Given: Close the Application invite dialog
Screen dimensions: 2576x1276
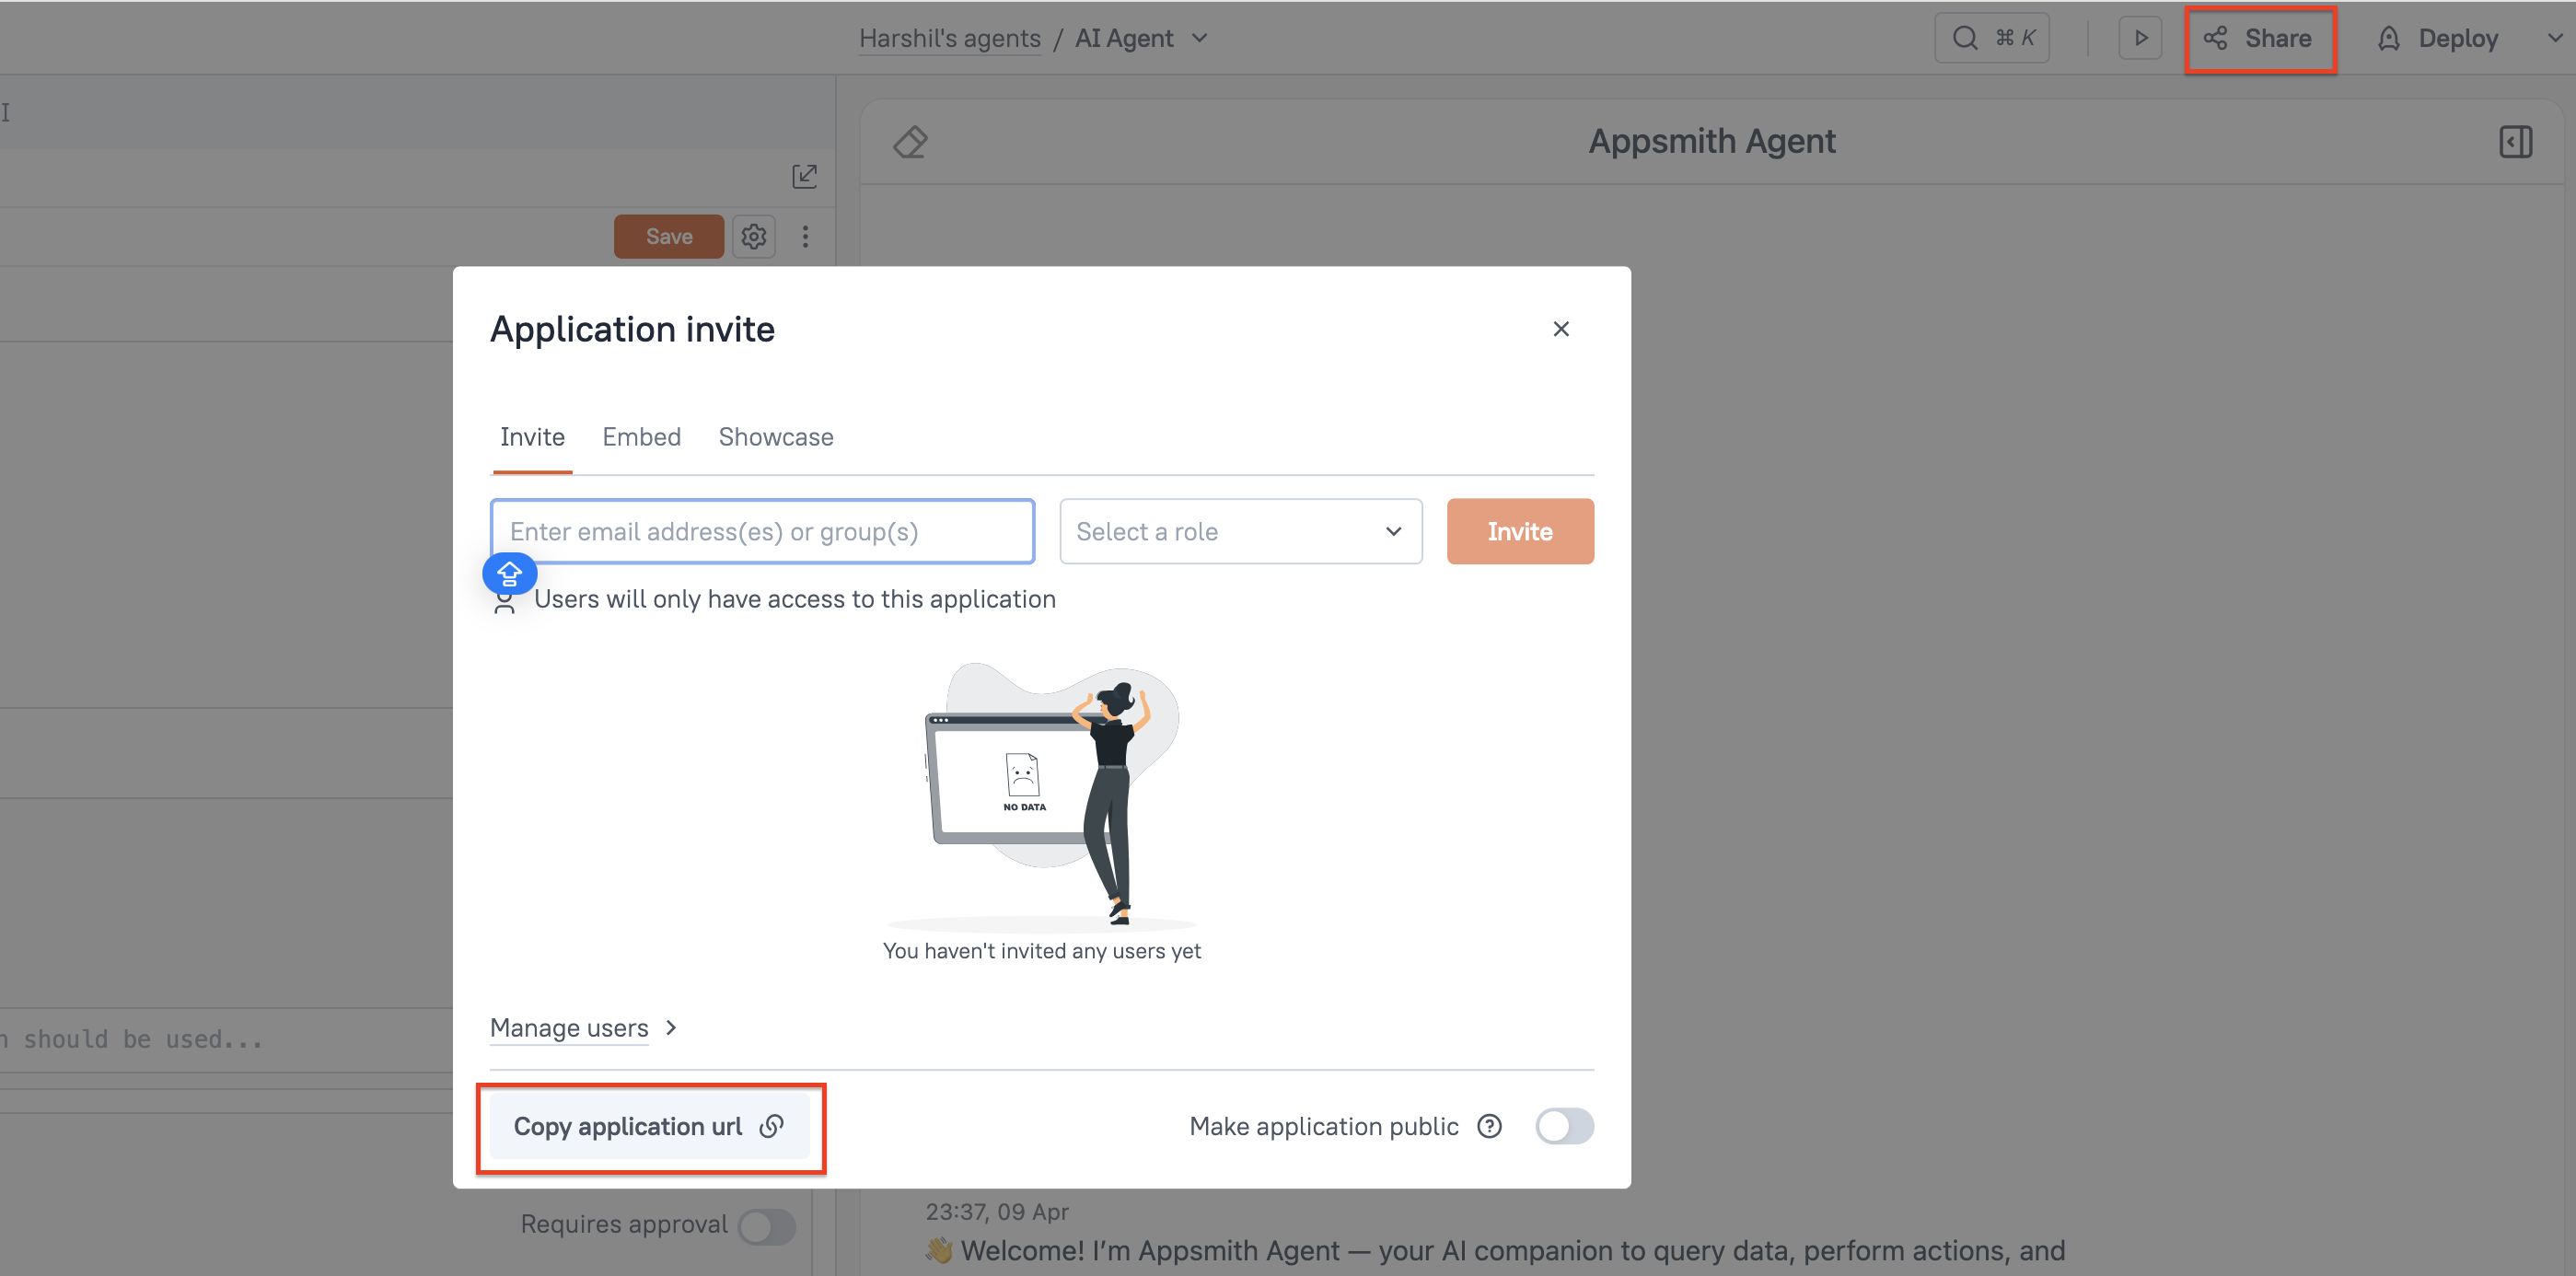Looking at the screenshot, I should coord(1560,329).
